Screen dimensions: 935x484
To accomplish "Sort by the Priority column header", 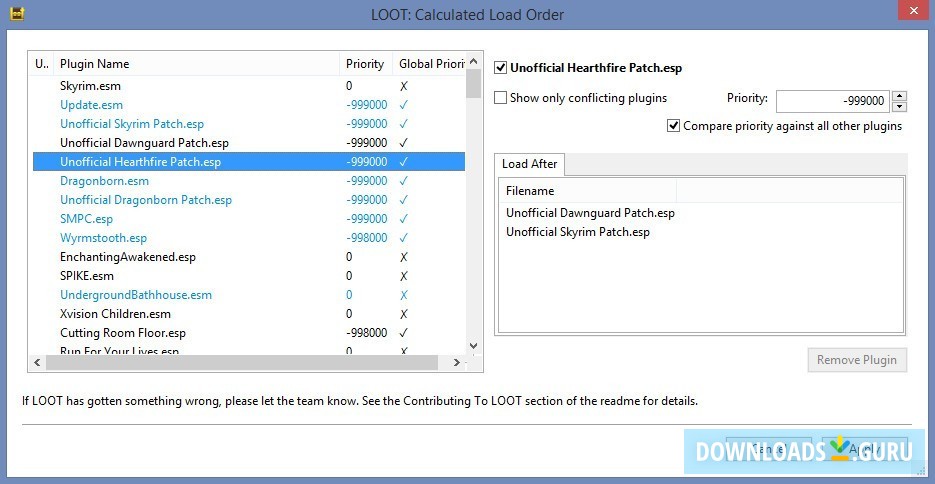I will pos(366,64).
